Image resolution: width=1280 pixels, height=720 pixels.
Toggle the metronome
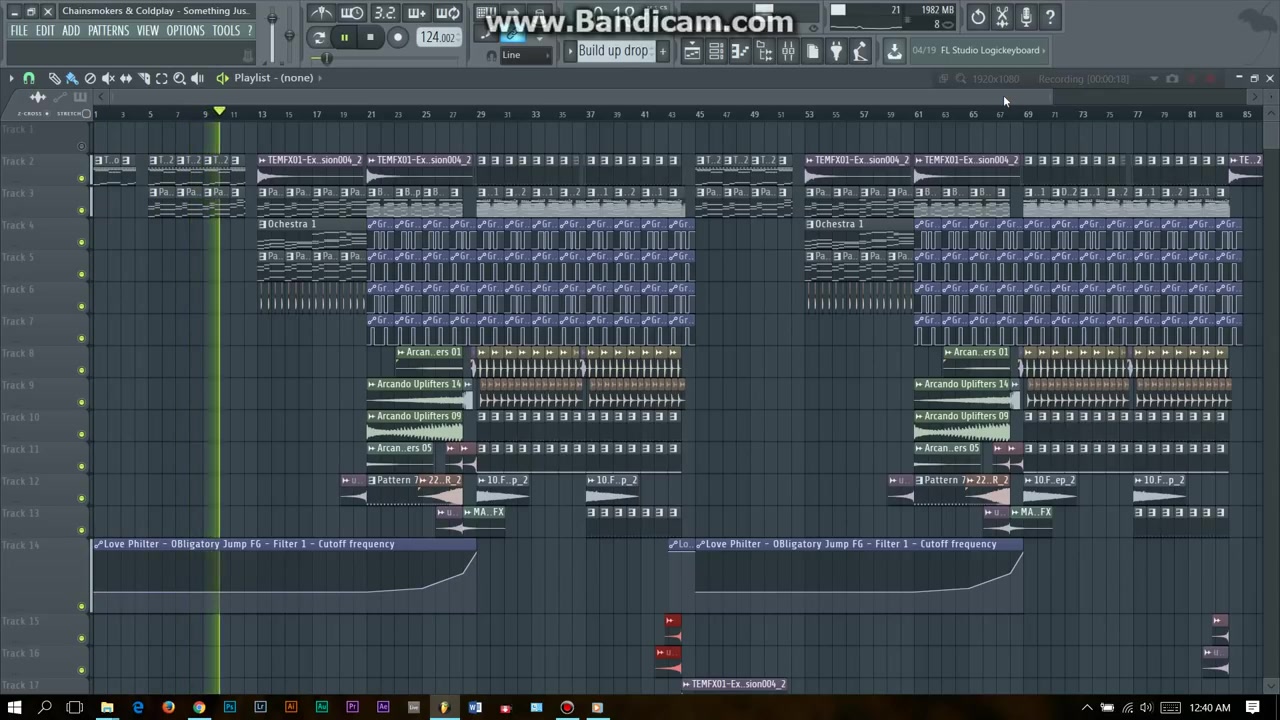[x=321, y=13]
